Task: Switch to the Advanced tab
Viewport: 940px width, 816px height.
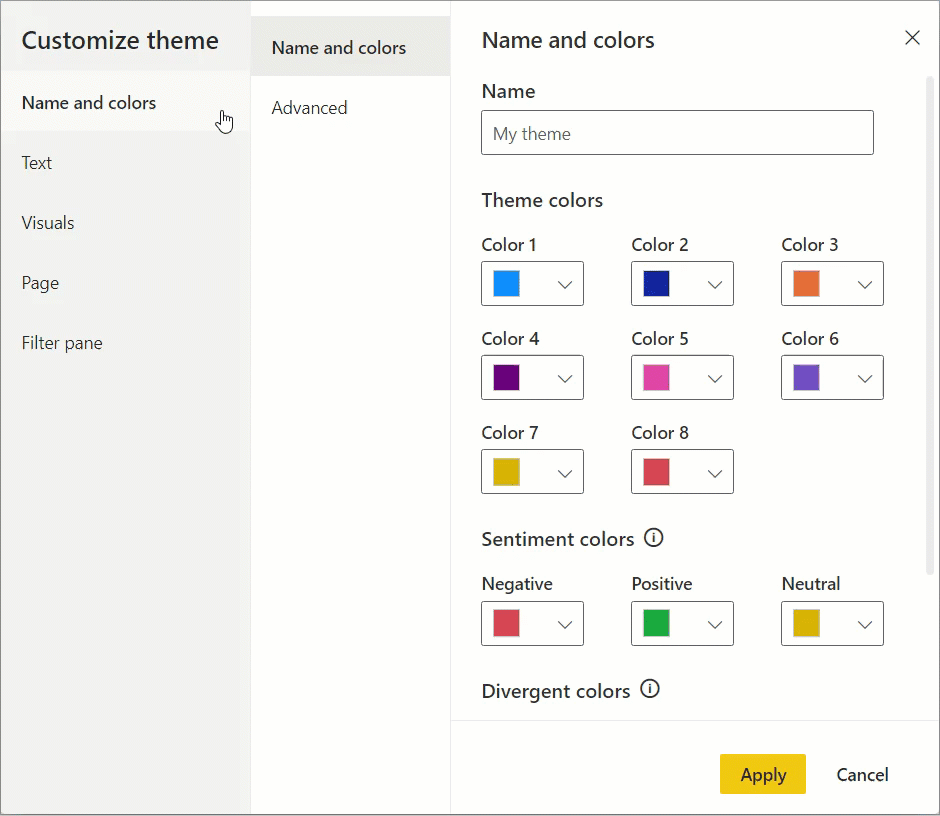Action: point(310,108)
